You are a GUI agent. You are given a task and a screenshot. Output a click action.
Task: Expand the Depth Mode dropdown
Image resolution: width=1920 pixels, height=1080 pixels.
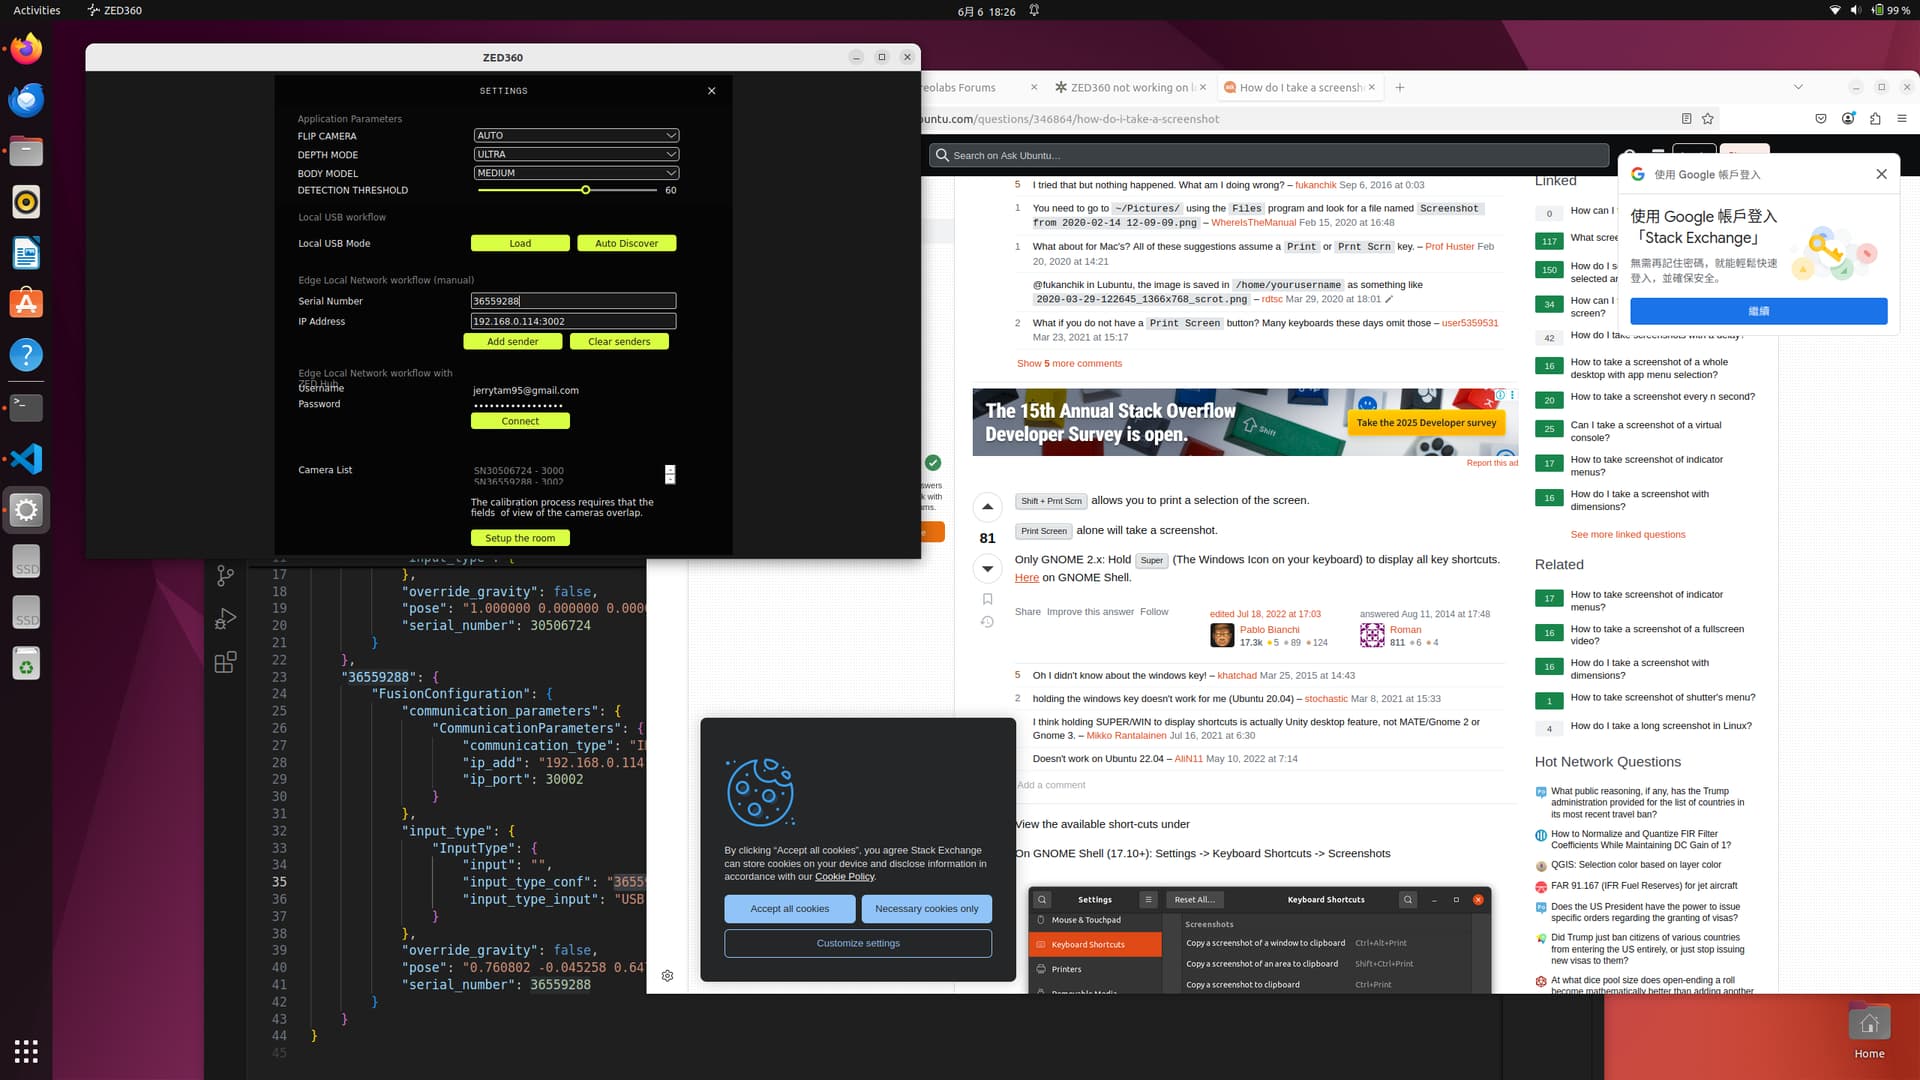pos(576,154)
